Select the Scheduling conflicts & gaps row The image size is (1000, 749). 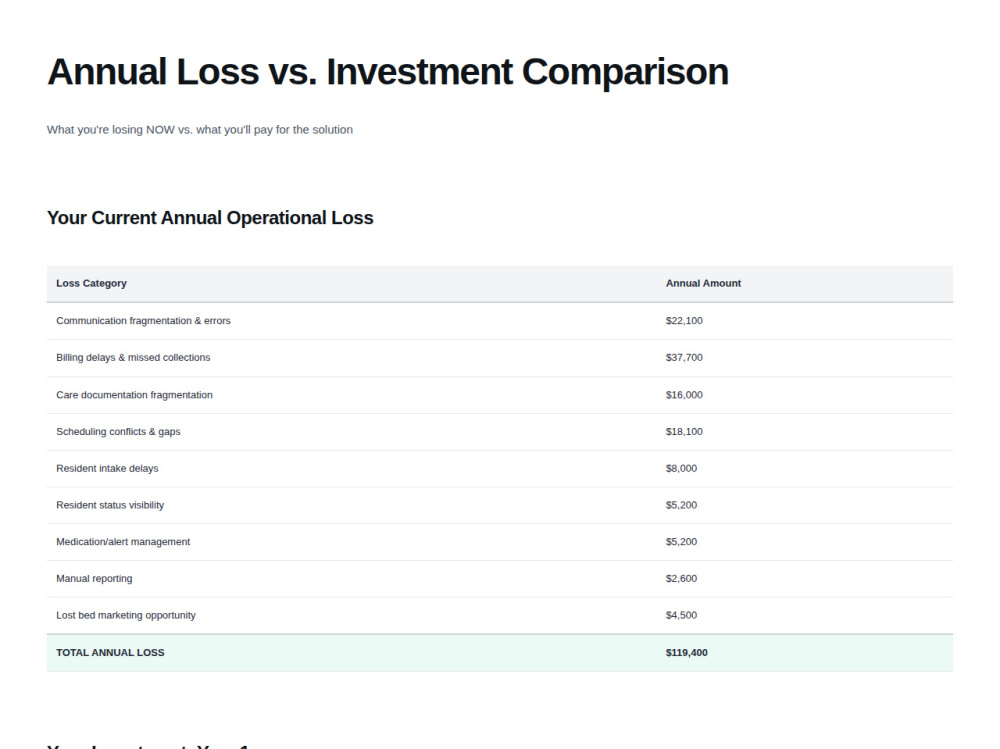[500, 432]
